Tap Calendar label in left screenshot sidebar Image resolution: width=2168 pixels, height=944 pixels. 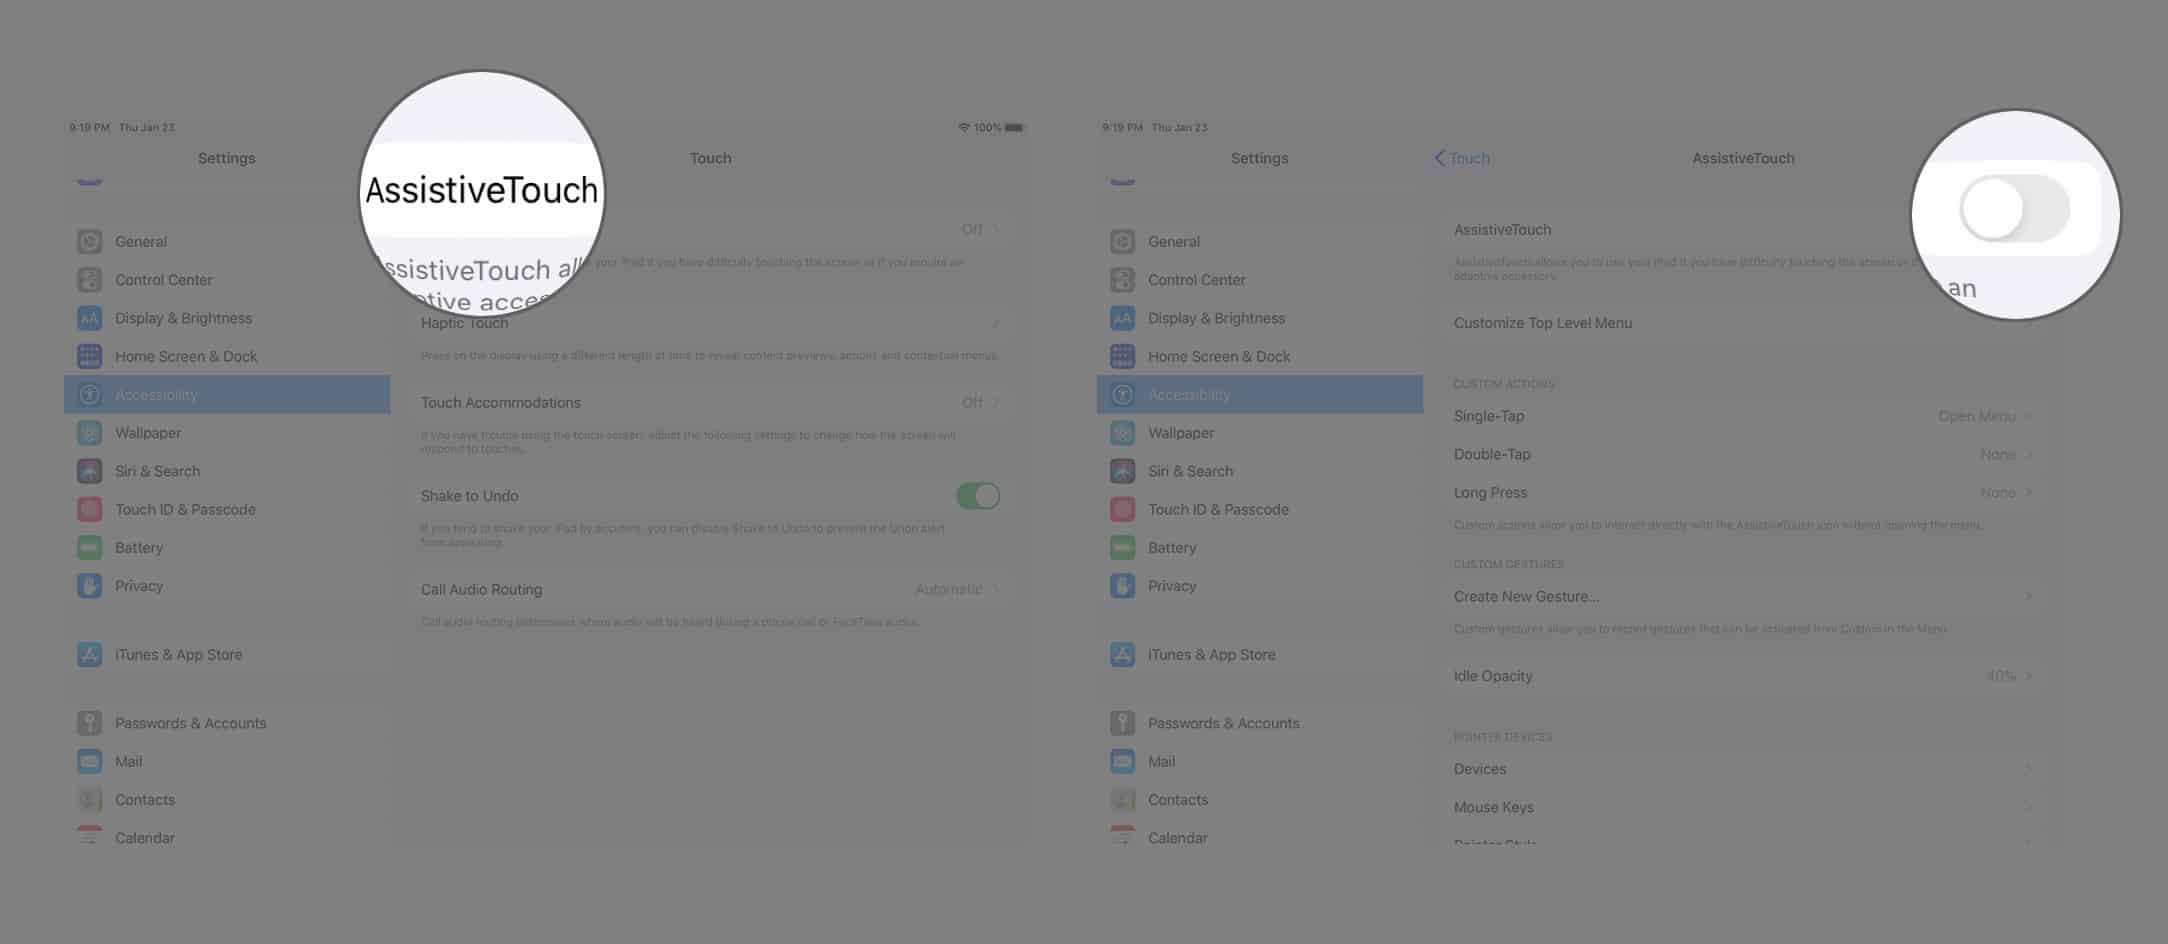(x=145, y=838)
